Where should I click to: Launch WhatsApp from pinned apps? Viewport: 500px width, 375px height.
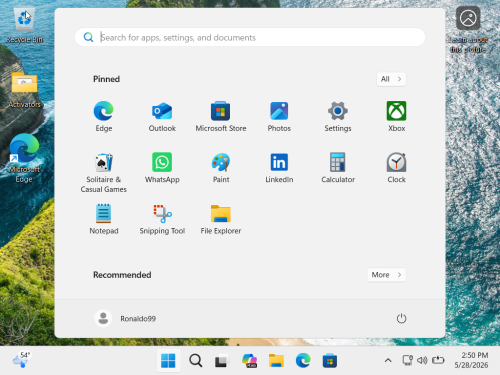(x=162, y=168)
